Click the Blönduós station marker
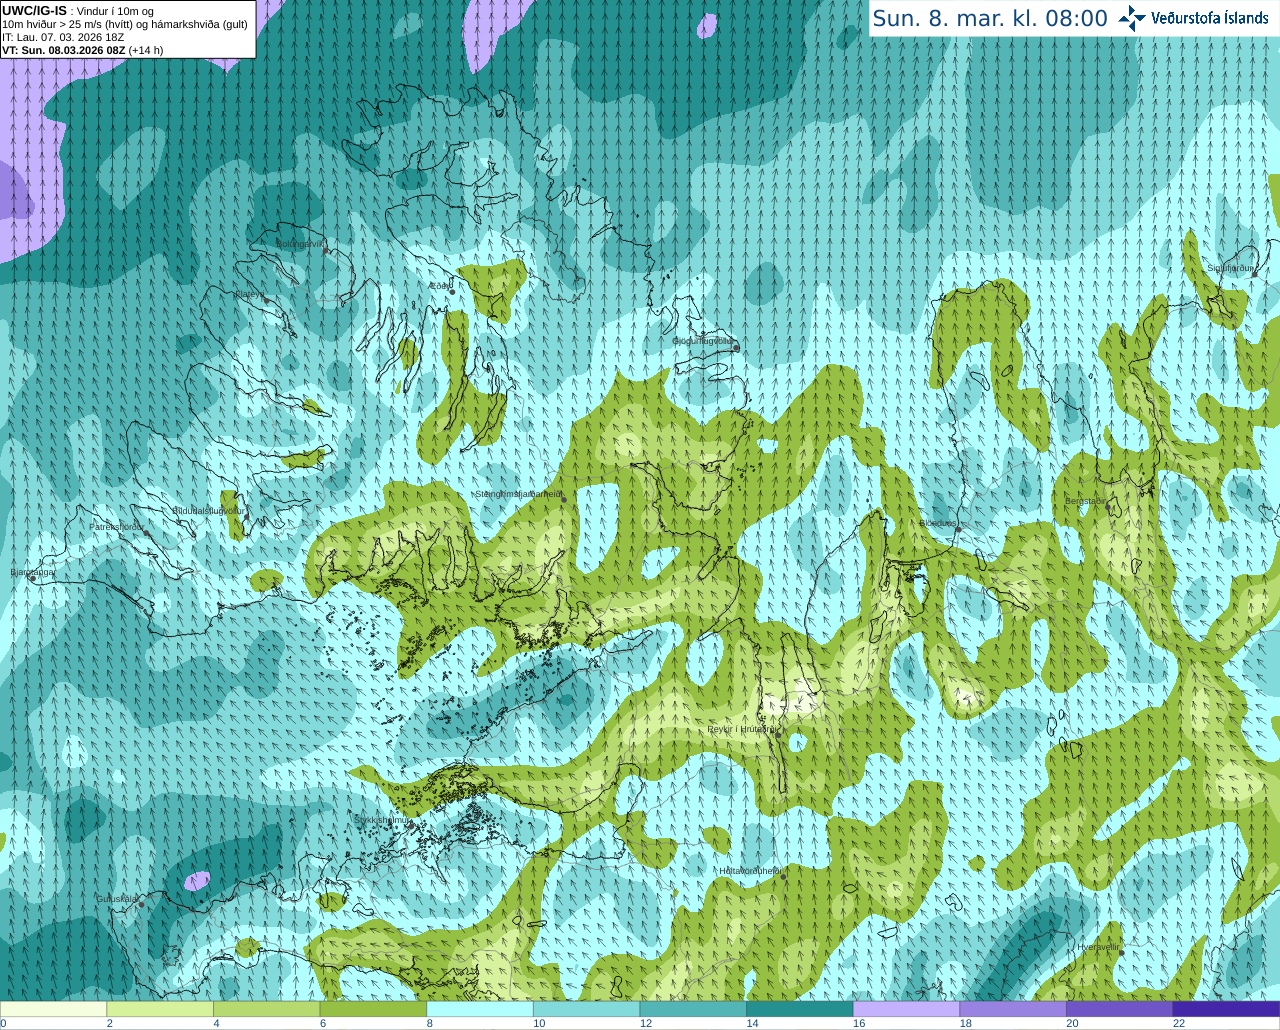Image resolution: width=1280 pixels, height=1030 pixels. coord(958,529)
